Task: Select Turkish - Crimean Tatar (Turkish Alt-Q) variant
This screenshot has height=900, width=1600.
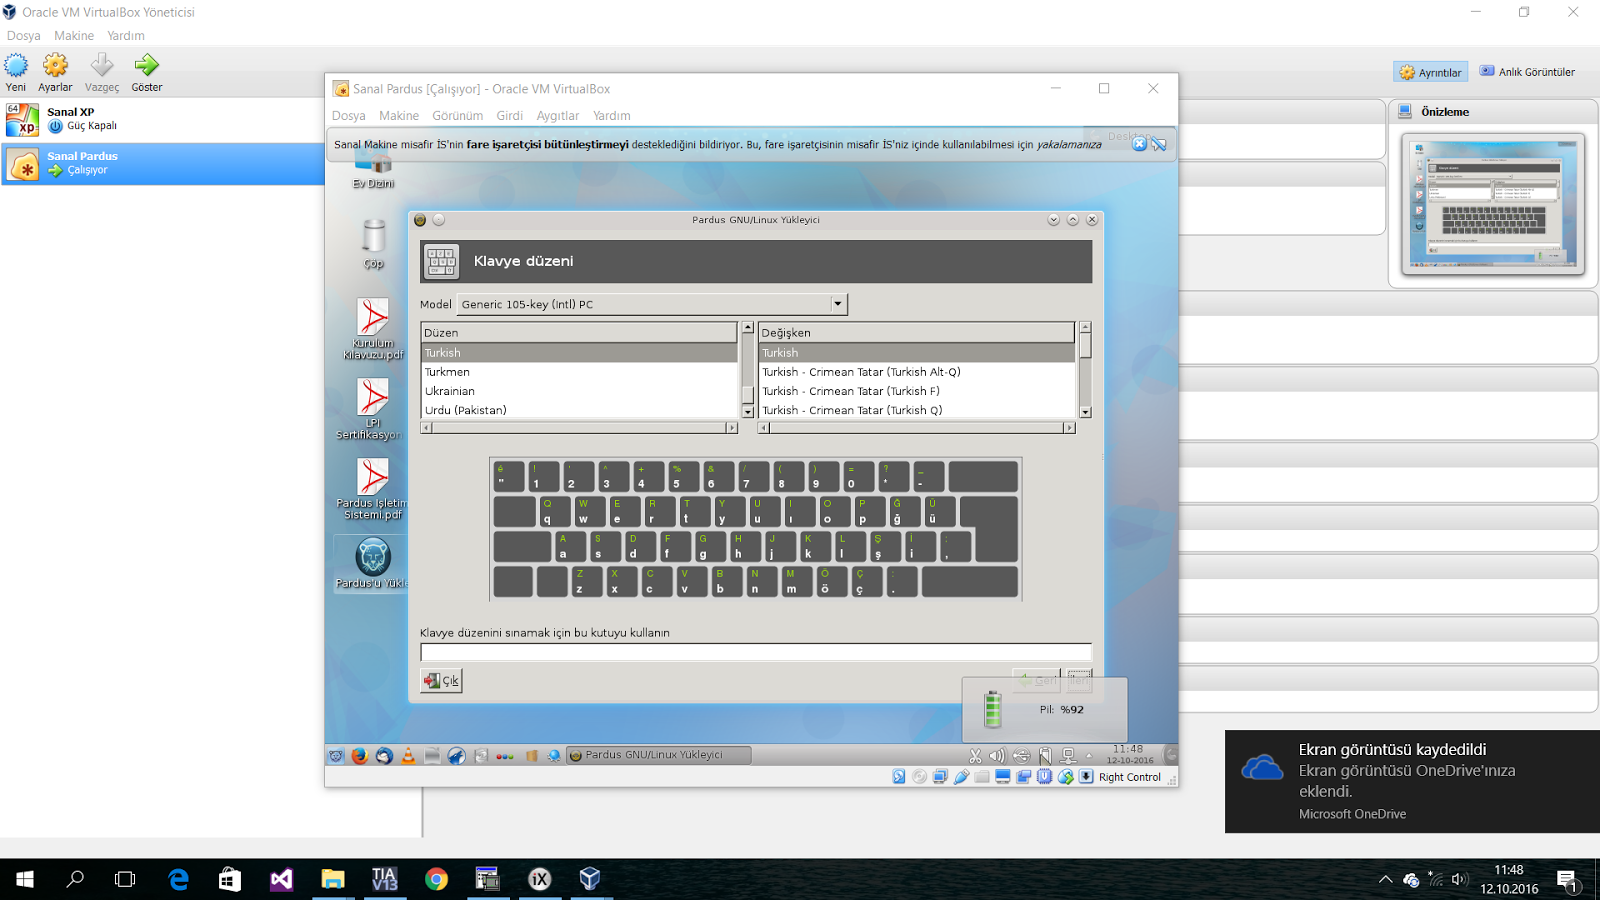Action: click(x=917, y=372)
